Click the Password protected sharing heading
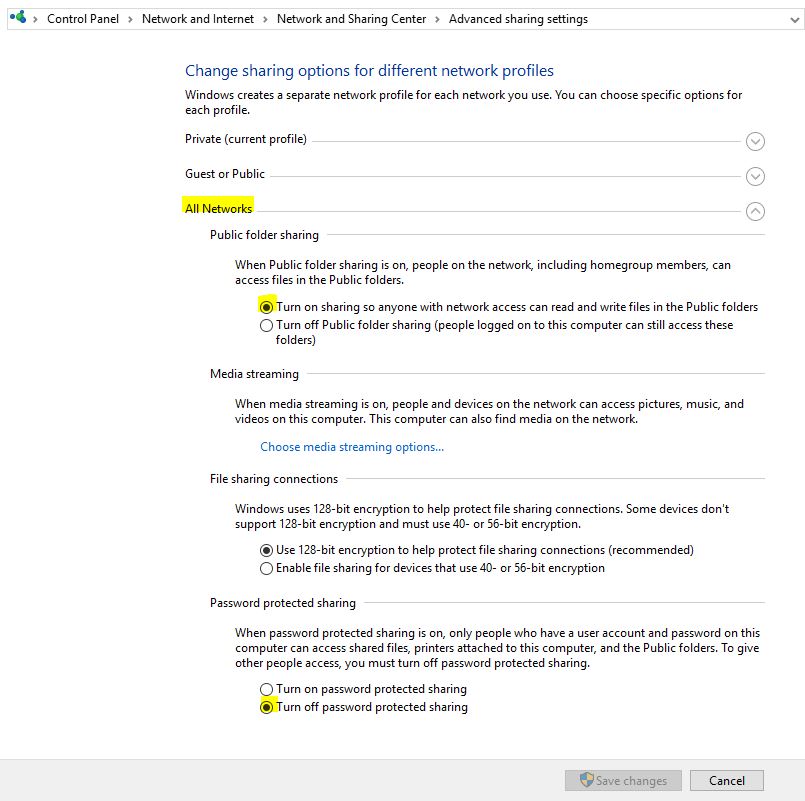Image resolution: width=805 pixels, height=801 pixels. coord(283,603)
